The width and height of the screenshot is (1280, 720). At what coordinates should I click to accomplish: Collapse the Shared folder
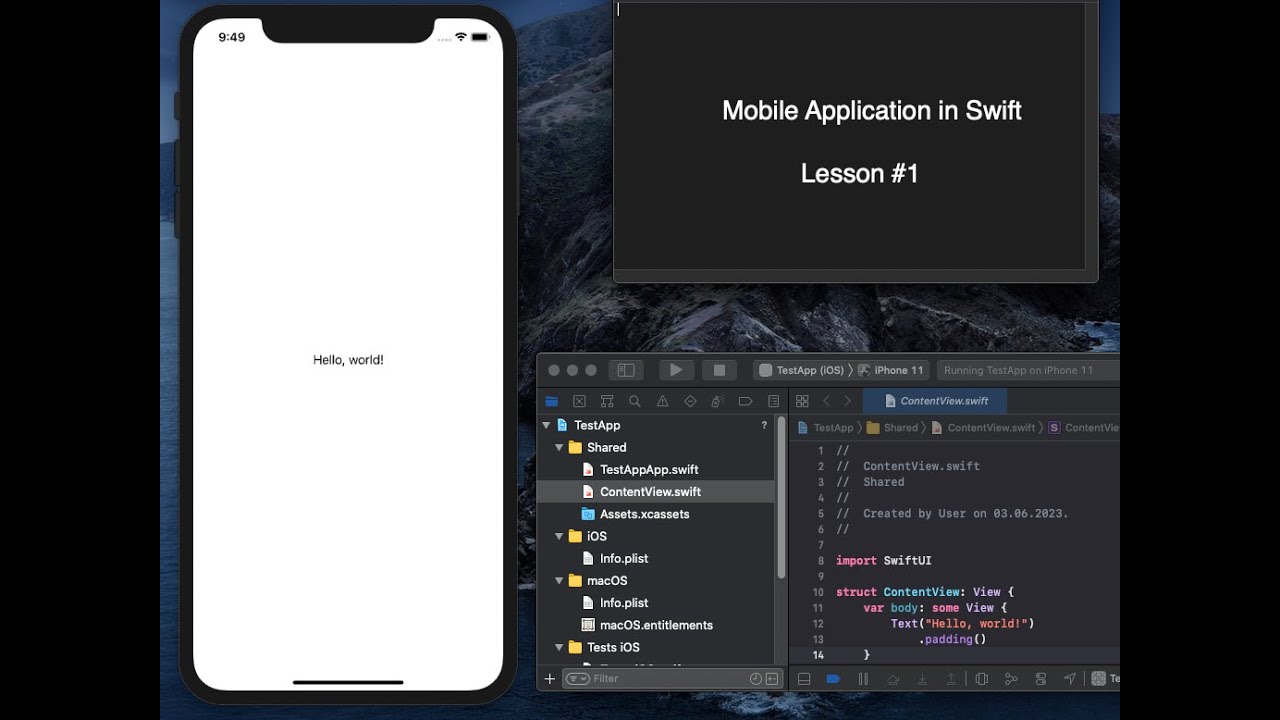pos(559,447)
